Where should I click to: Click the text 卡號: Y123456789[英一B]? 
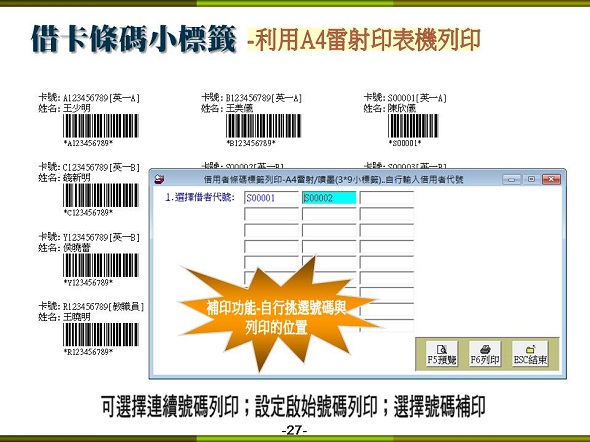click(x=89, y=237)
